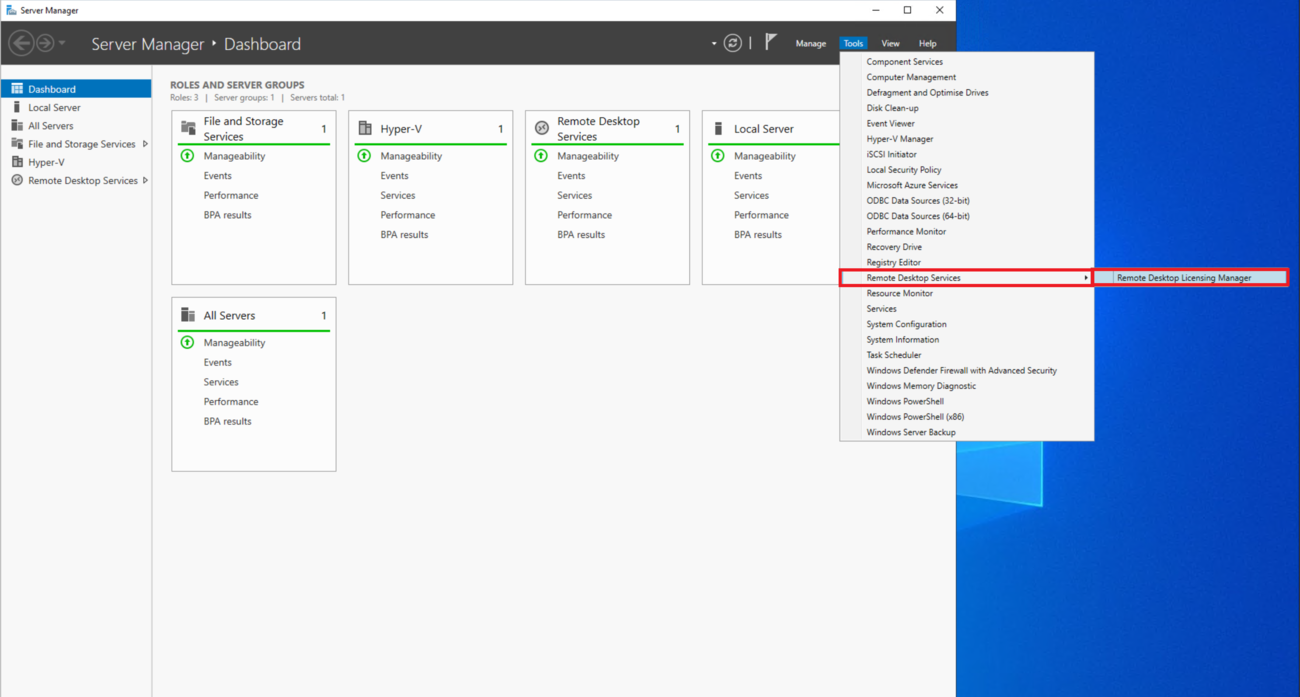Open Services in All Servers tile
Screen dimensions: 1300x697
(x=221, y=382)
